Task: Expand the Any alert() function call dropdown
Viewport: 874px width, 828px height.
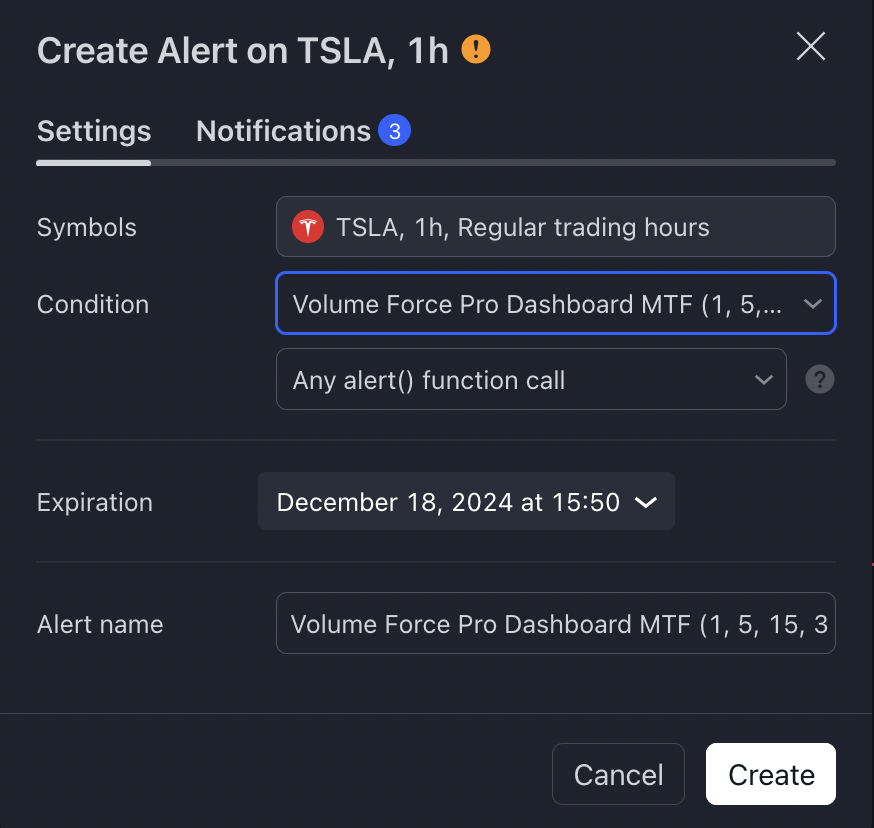Action: 531,379
